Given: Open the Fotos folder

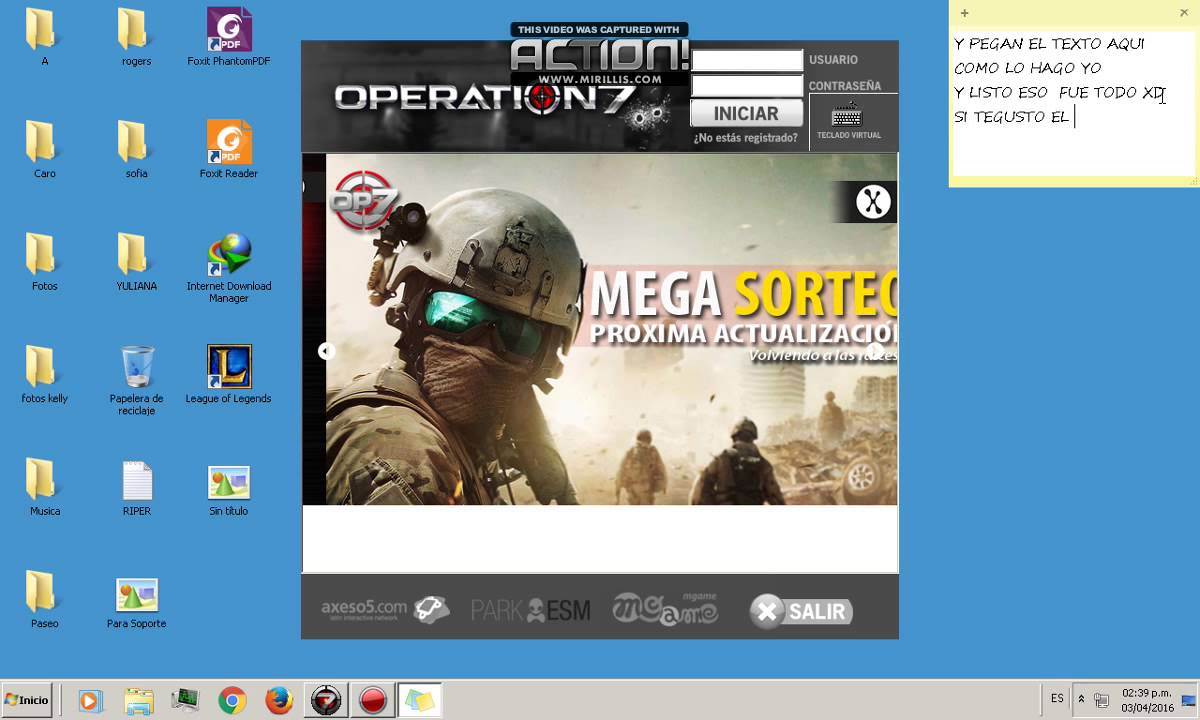Looking at the screenshot, I should (44, 262).
